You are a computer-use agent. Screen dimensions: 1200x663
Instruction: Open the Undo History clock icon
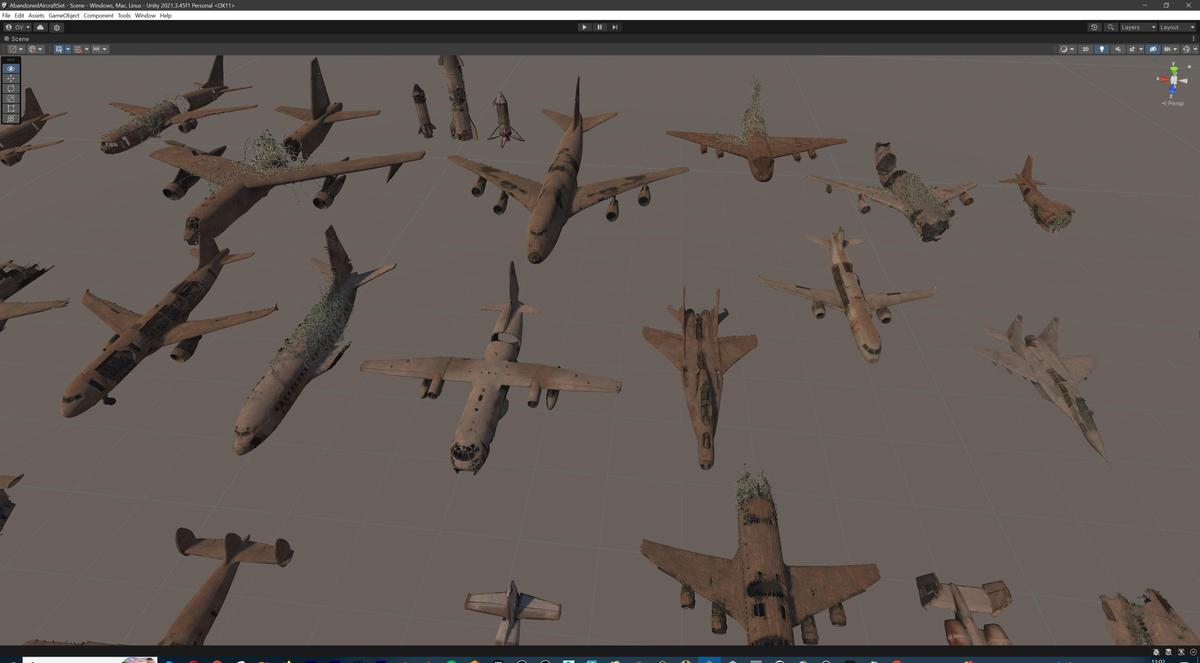[x=1094, y=27]
